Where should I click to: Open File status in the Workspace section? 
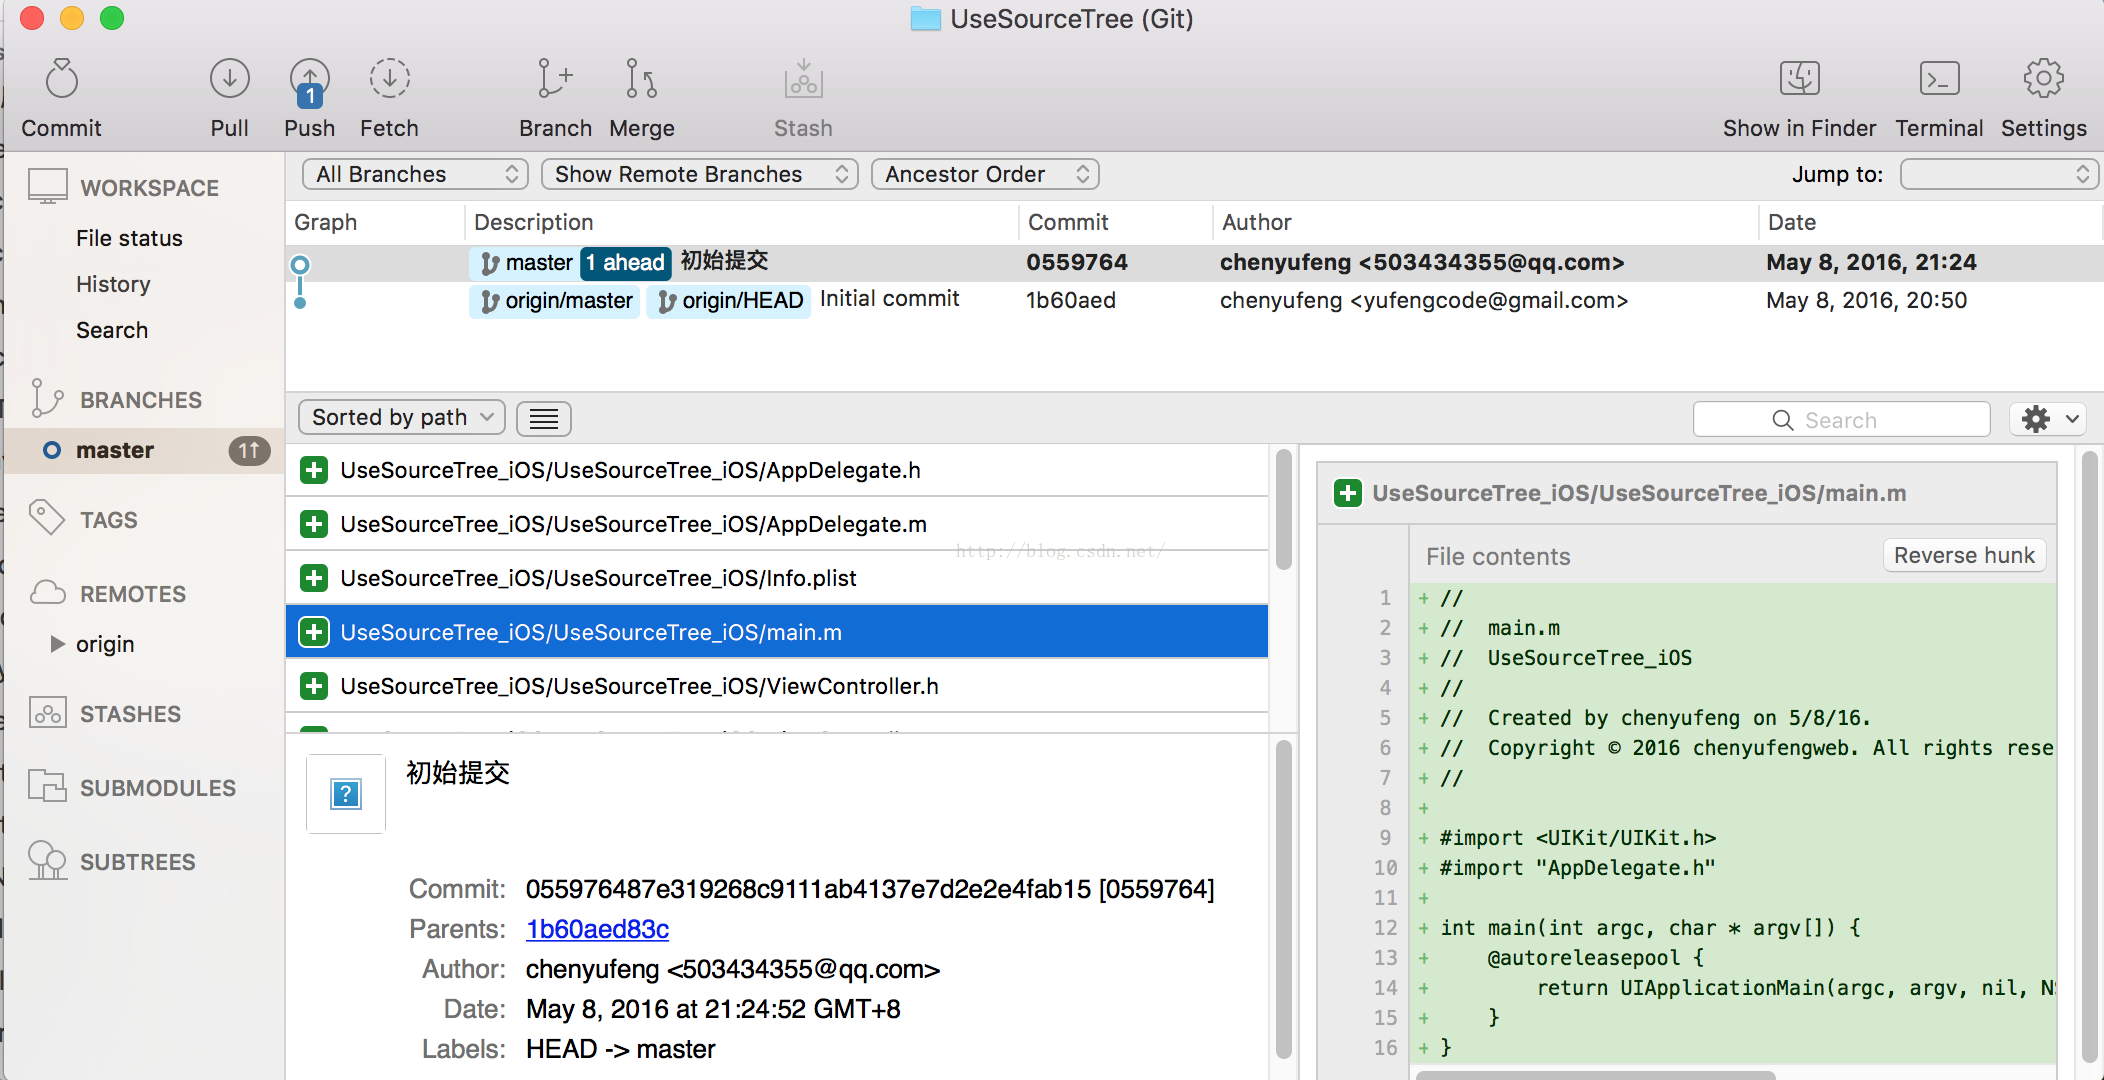(x=129, y=238)
